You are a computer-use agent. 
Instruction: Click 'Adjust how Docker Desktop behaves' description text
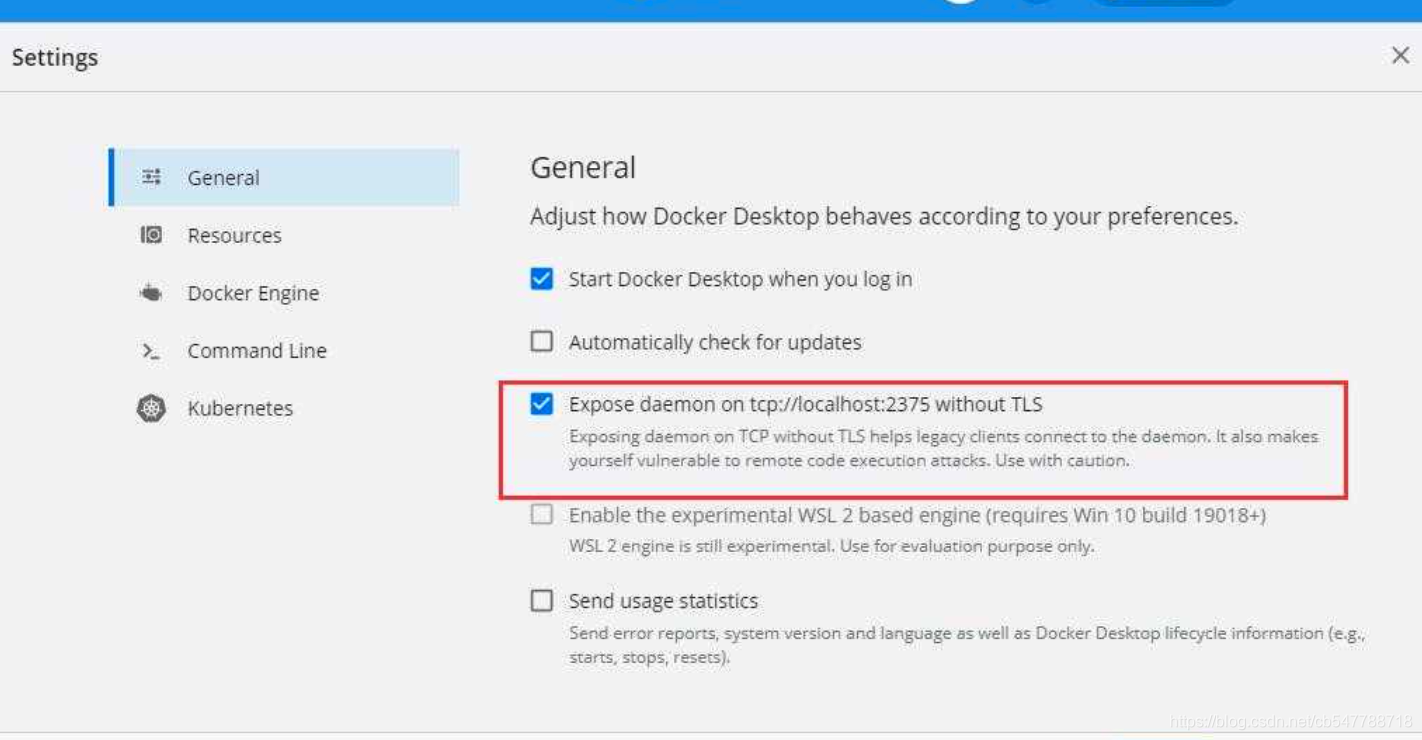884,217
